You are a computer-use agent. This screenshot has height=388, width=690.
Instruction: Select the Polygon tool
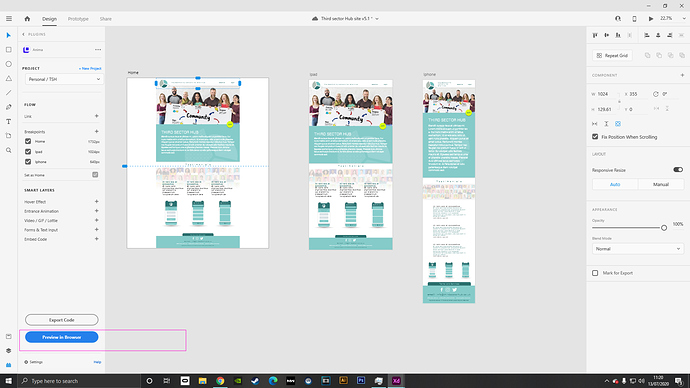tap(8, 78)
